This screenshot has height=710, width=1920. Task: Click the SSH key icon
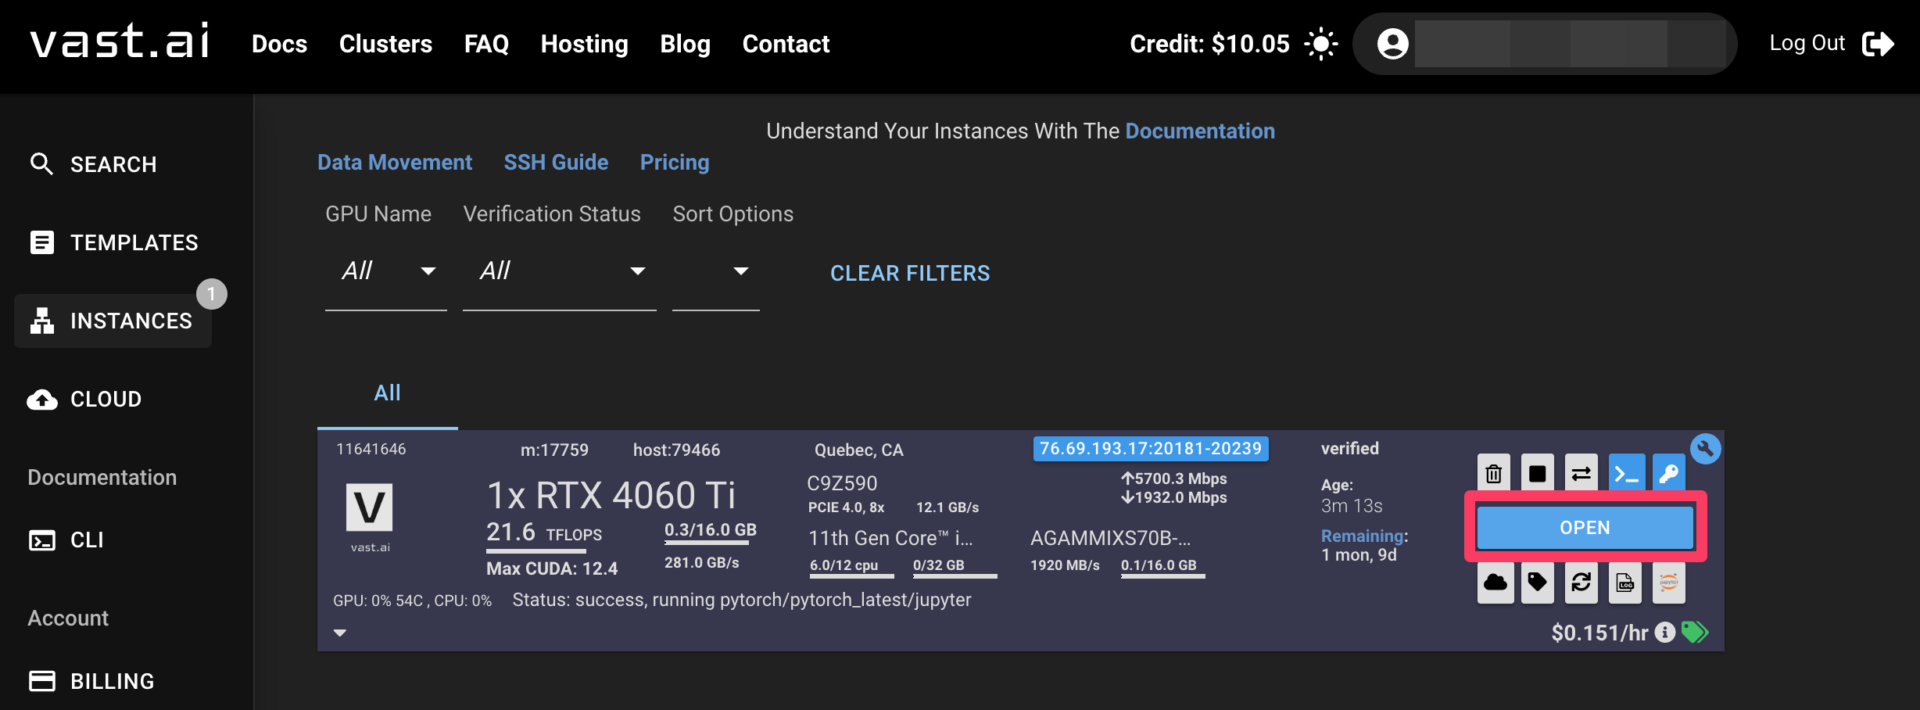1669,473
